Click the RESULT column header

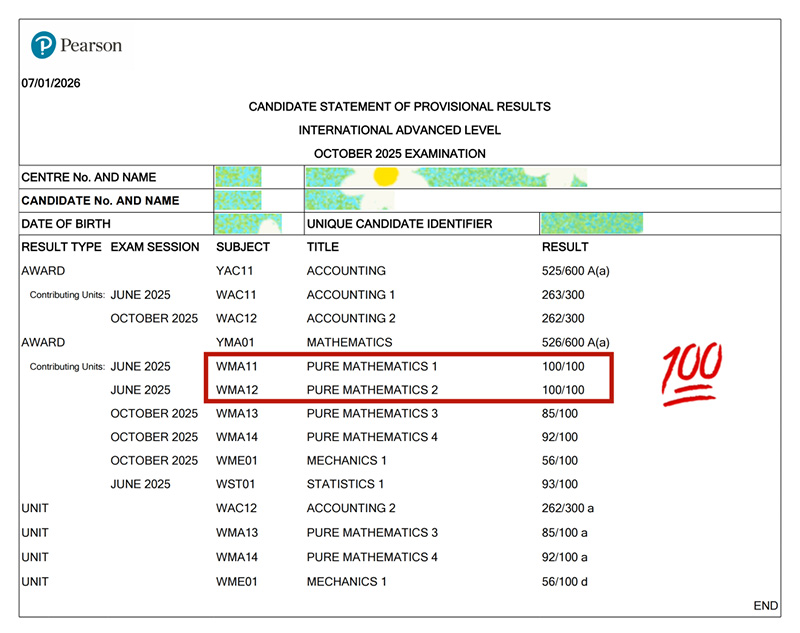pyautogui.click(x=565, y=247)
